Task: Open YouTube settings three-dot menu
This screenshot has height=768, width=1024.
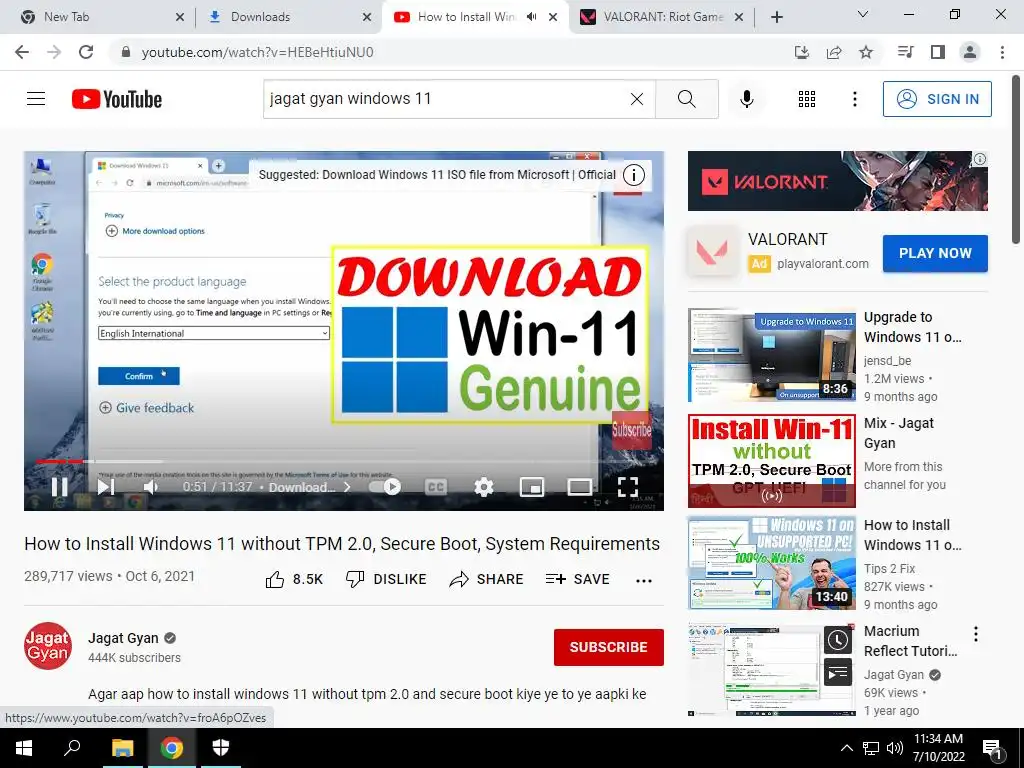Action: click(854, 99)
